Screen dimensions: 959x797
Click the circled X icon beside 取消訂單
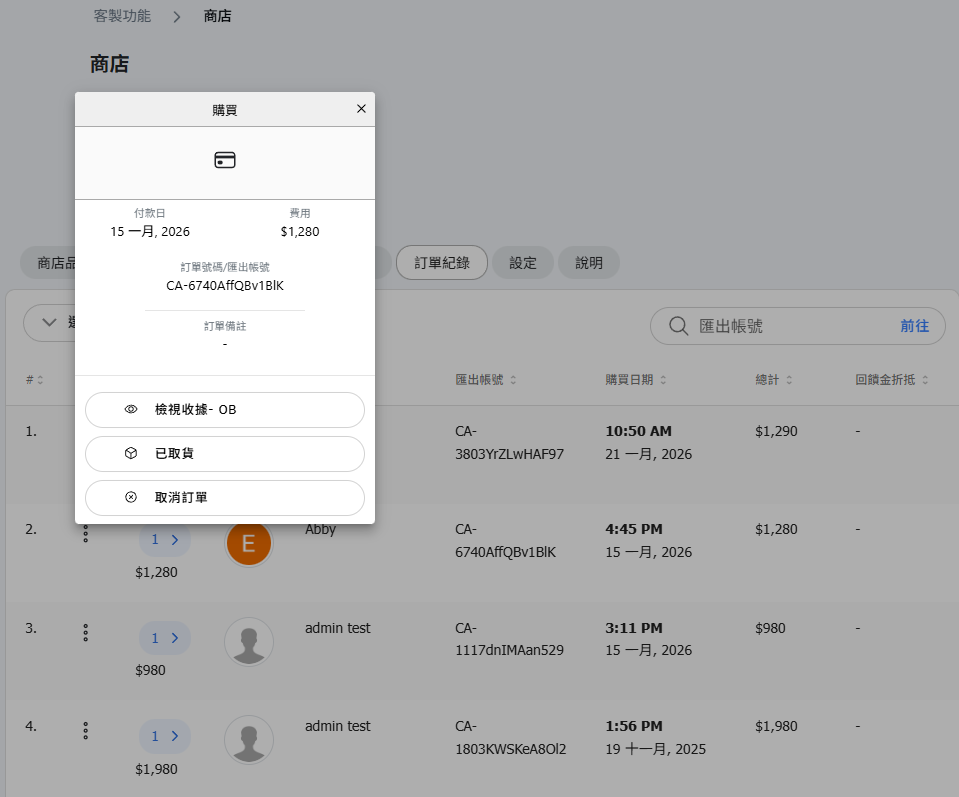pyautogui.click(x=131, y=498)
